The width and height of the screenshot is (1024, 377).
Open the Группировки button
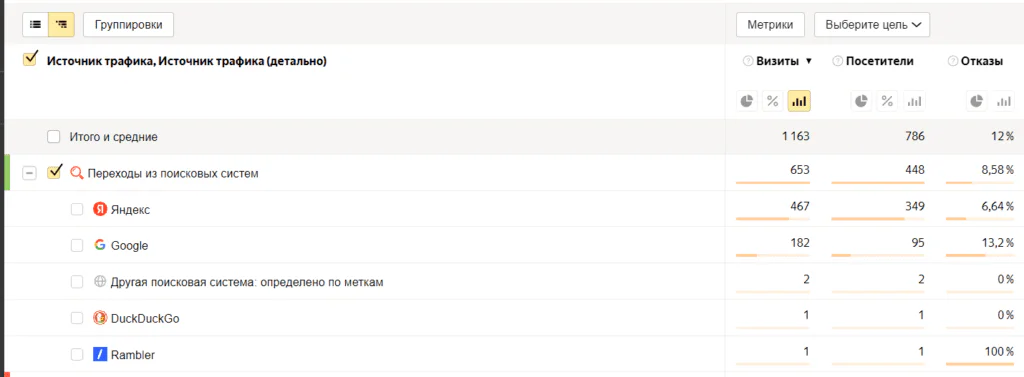[128, 25]
